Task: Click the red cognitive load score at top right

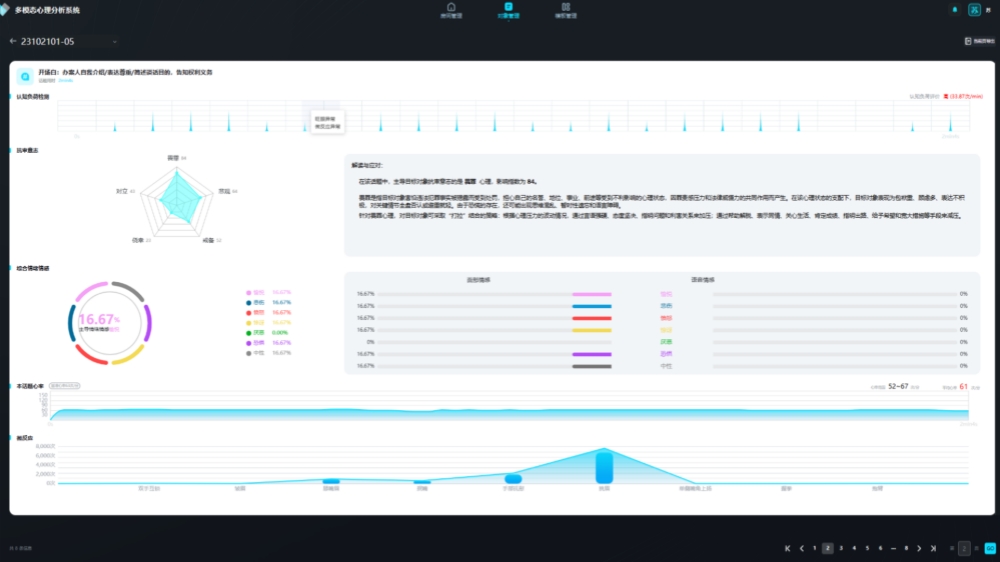Action: tap(963, 97)
